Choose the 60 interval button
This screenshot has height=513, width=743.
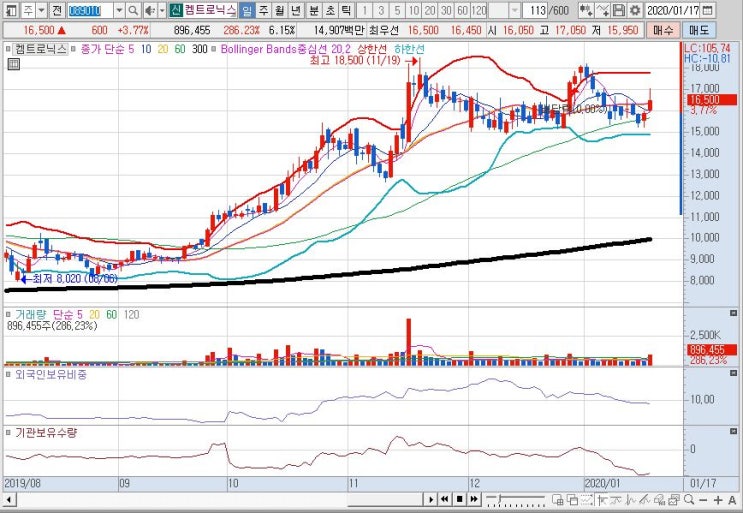(462, 10)
